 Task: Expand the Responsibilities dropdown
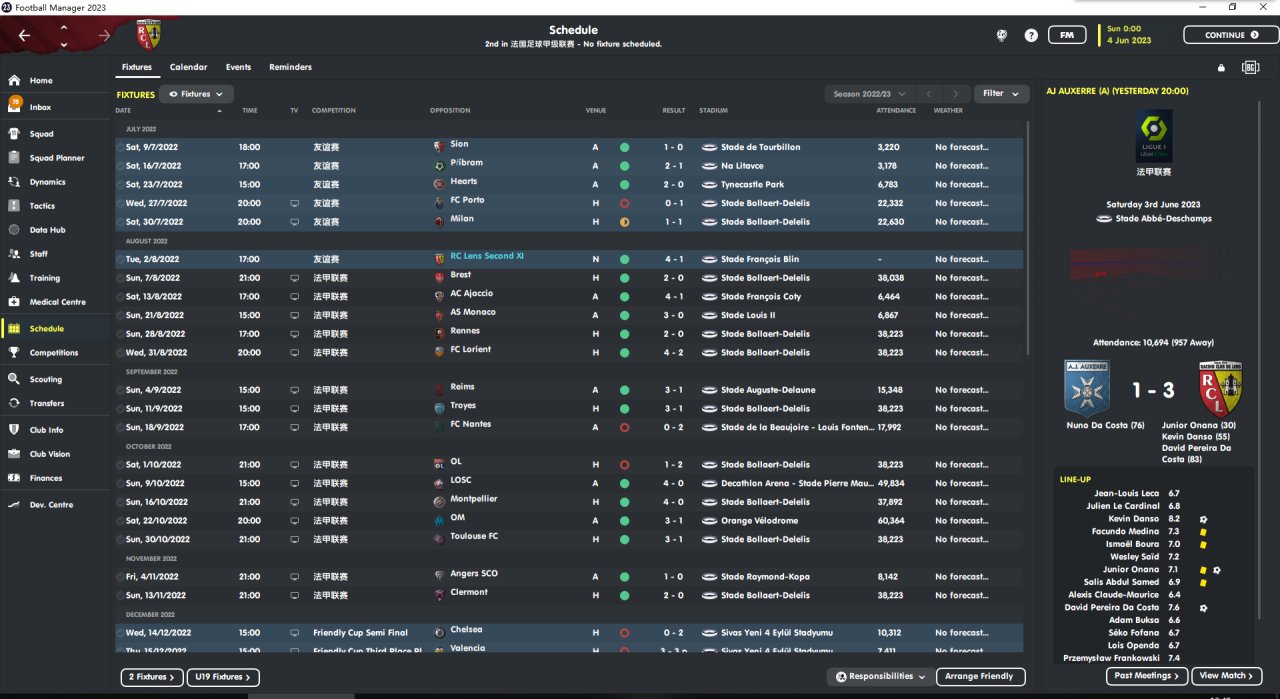click(880, 677)
